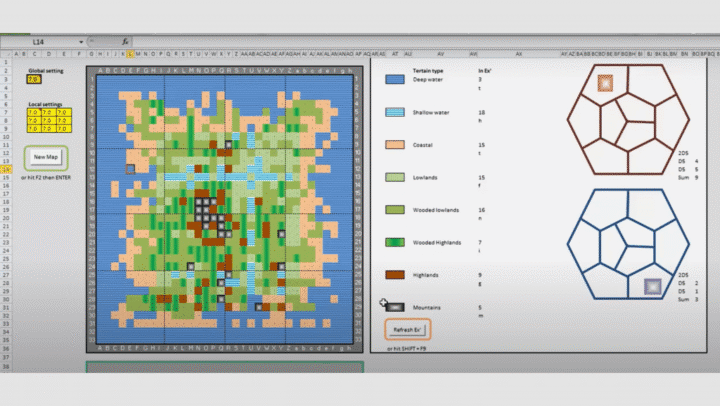
Task: Click the 'or hit SHIFT + F9' text
Action: pyautogui.click(x=406, y=349)
